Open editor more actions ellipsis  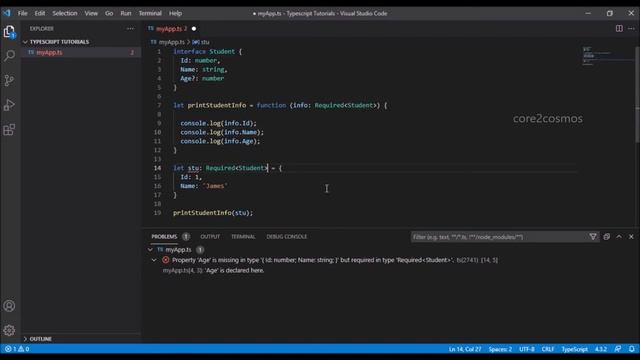click(x=631, y=29)
